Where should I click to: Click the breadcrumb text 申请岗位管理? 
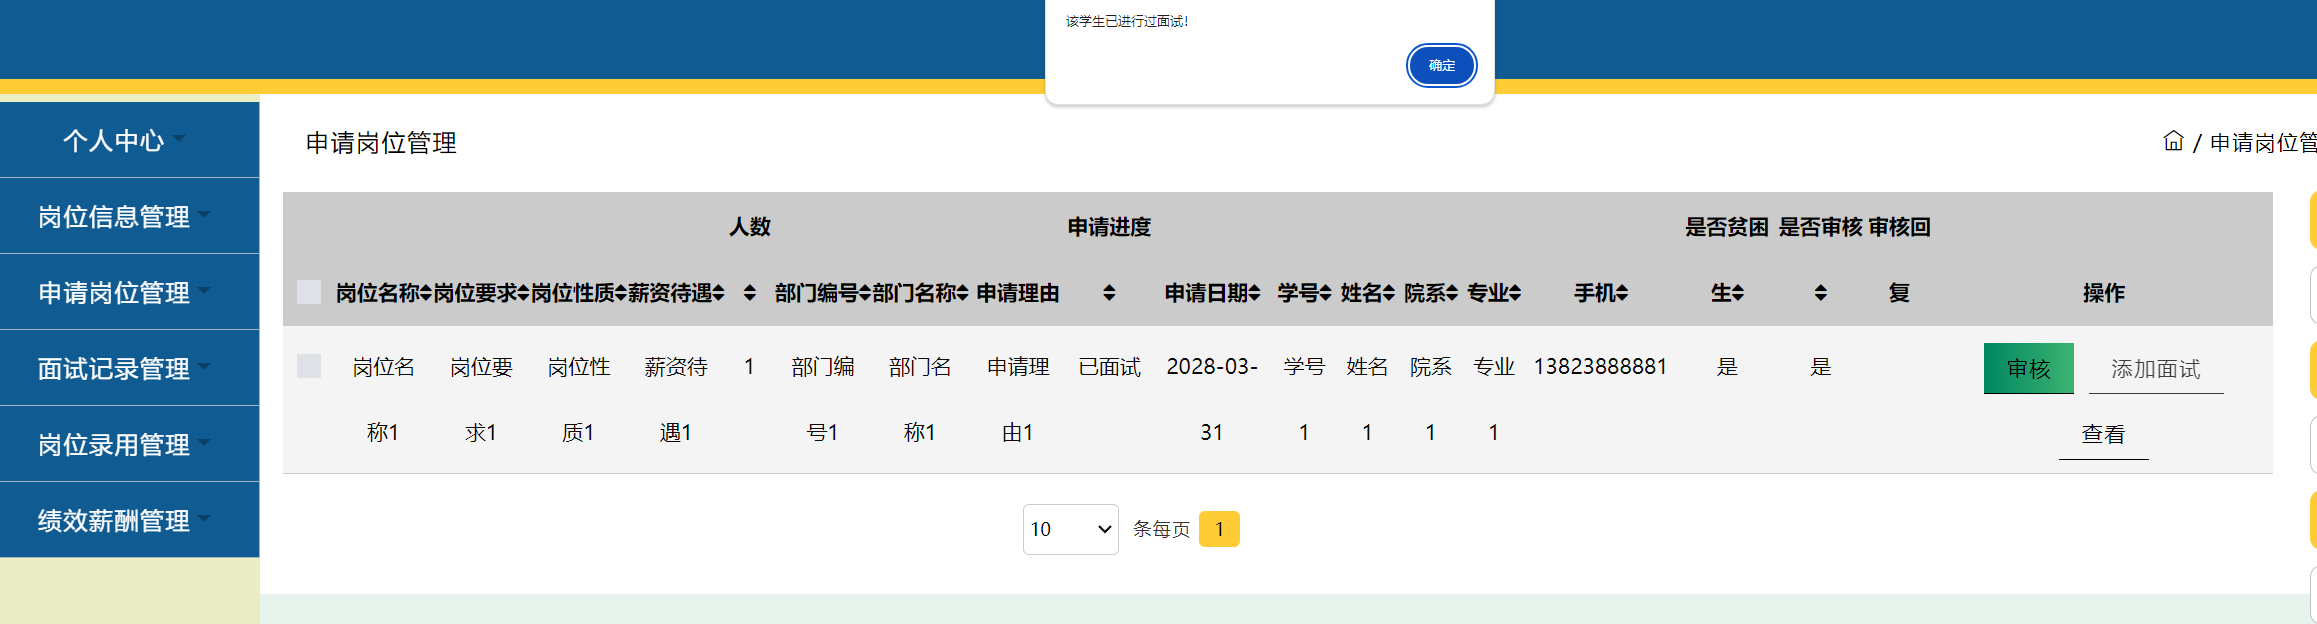point(2262,142)
